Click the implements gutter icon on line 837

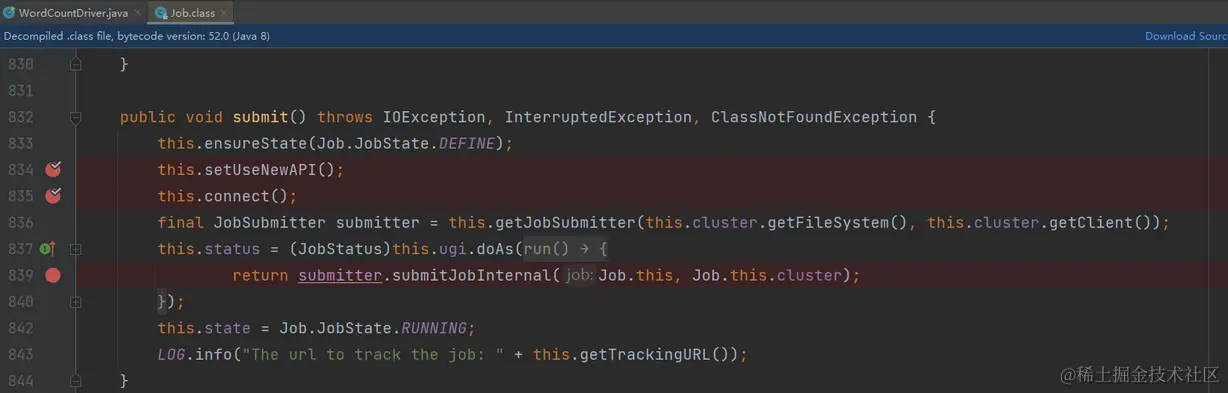point(47,248)
